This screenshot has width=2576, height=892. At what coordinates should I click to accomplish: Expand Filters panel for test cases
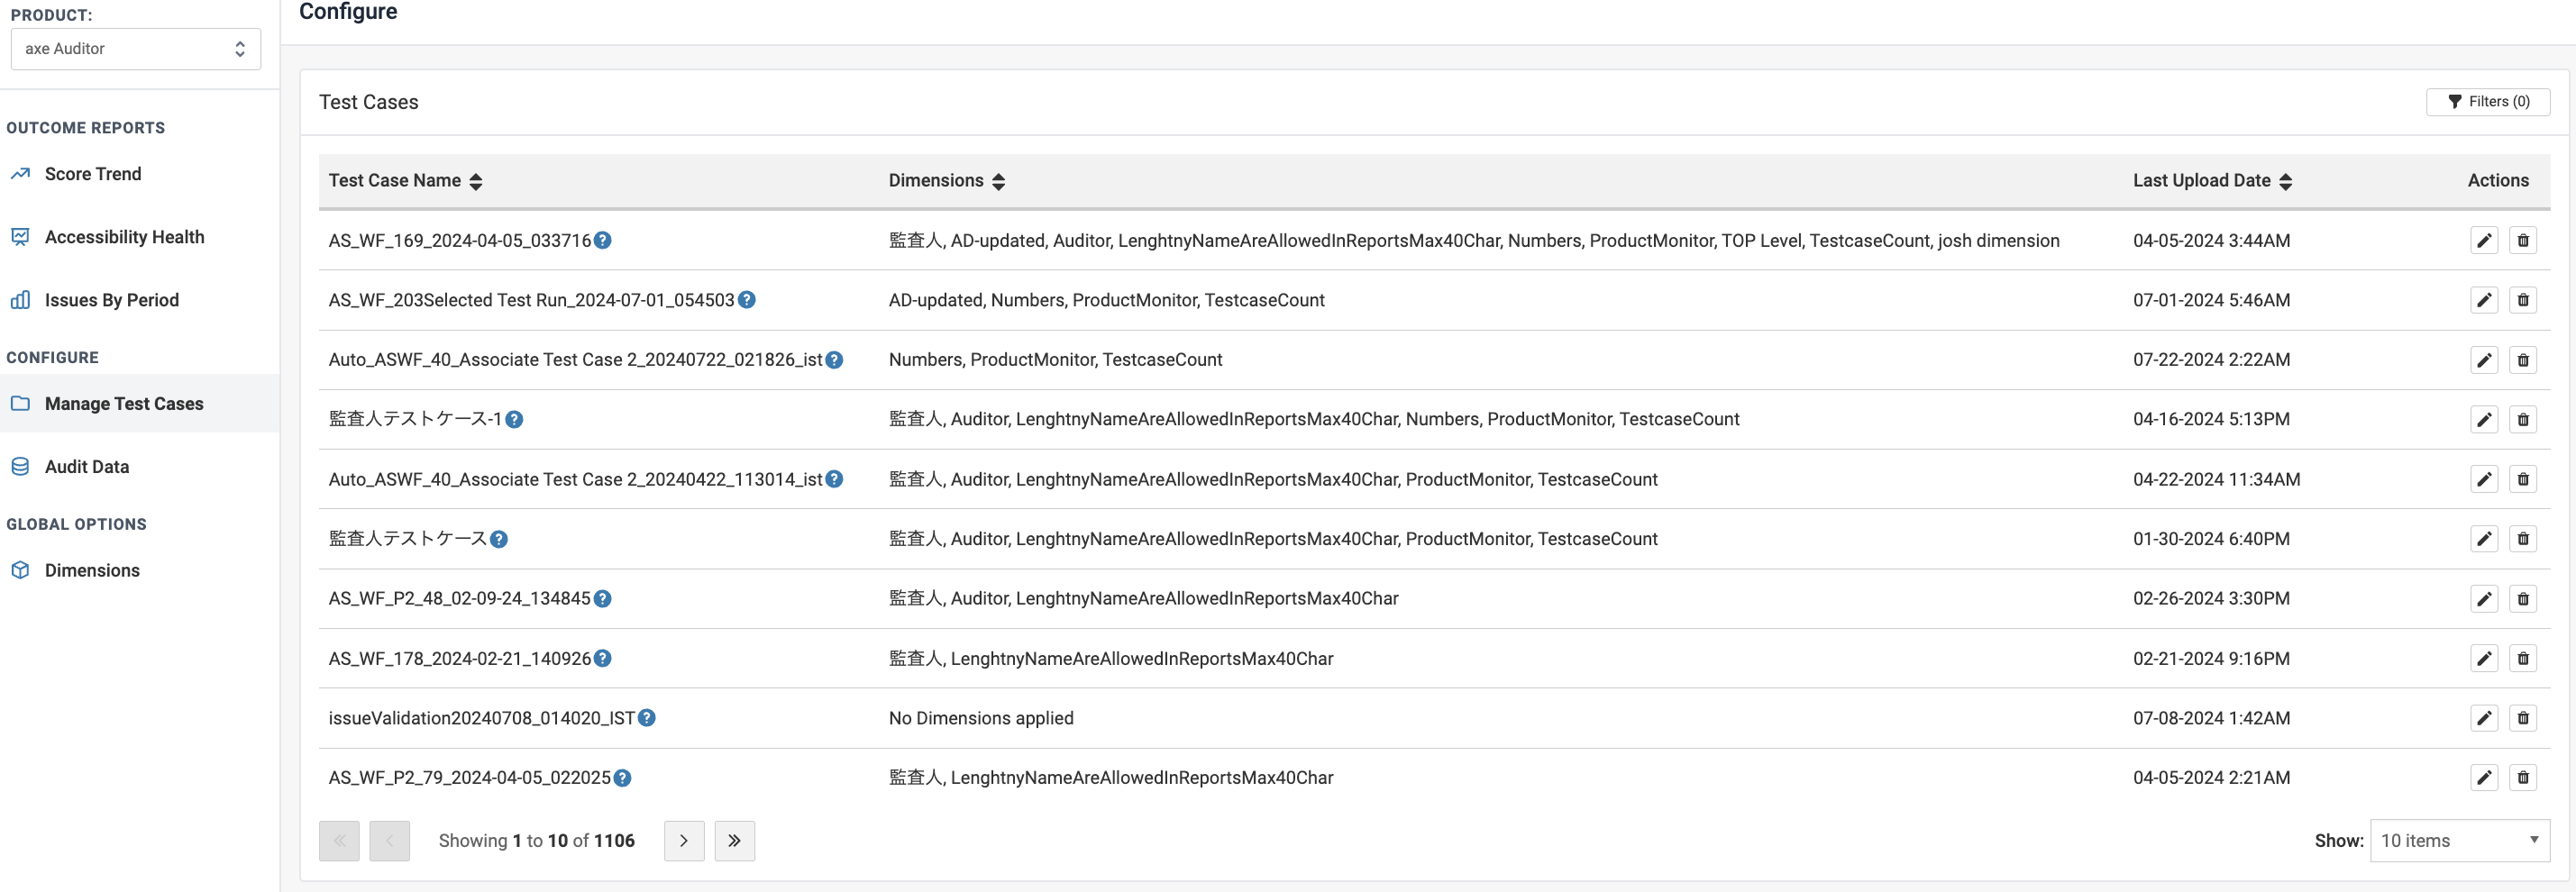coord(2488,101)
